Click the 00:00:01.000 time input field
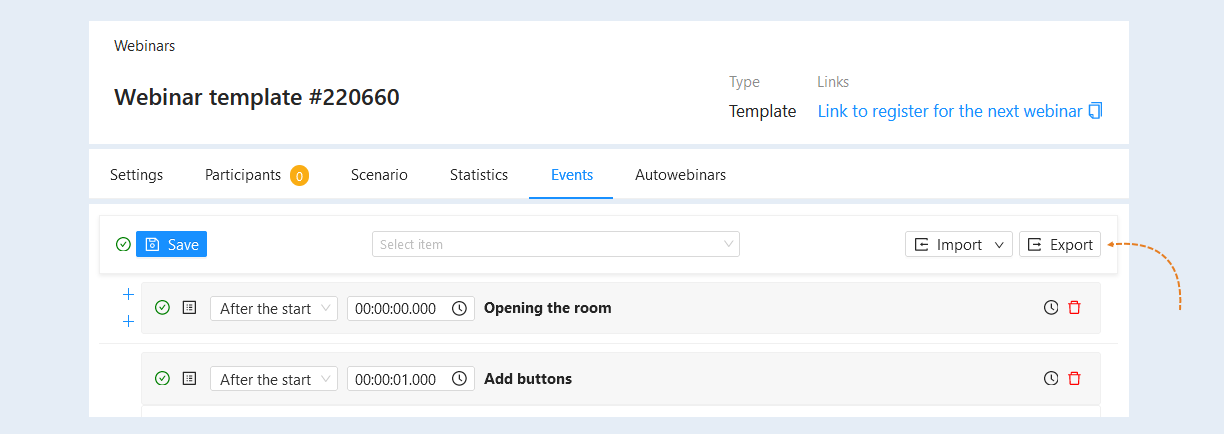The image size is (1224, 434). click(410, 380)
